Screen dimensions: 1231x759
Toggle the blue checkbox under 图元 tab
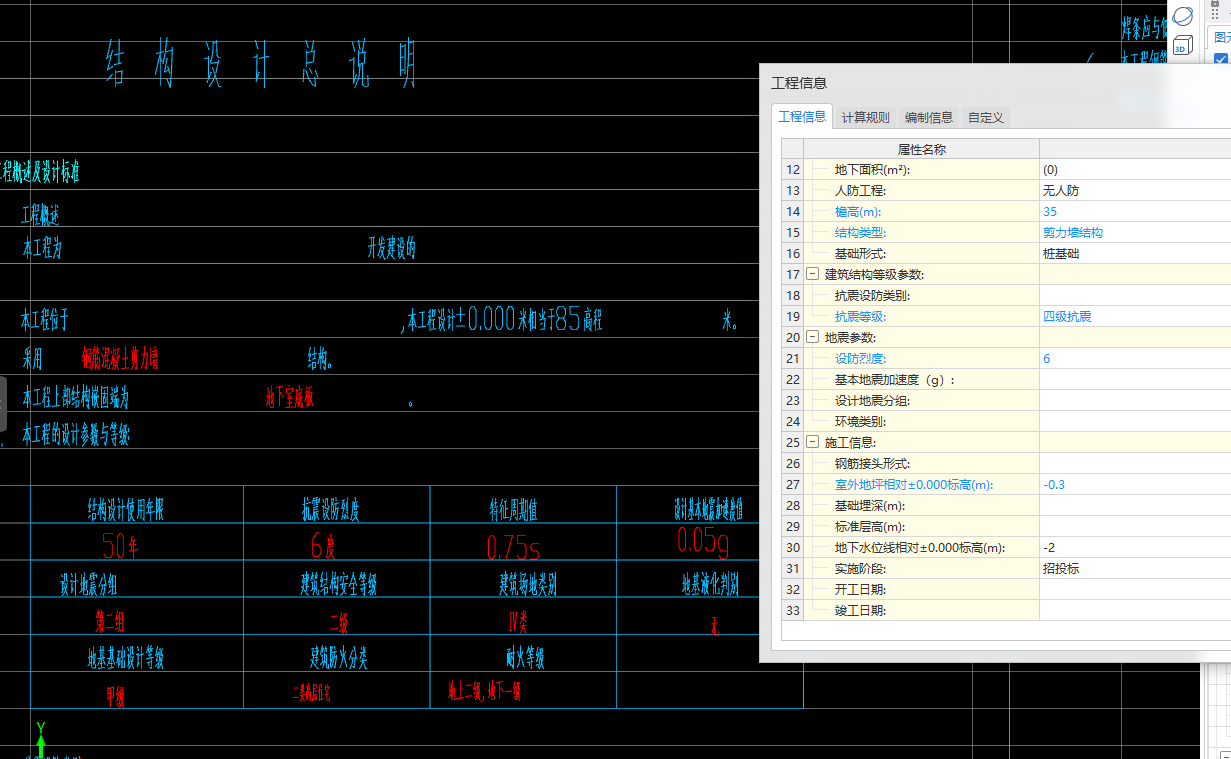(x=1220, y=60)
